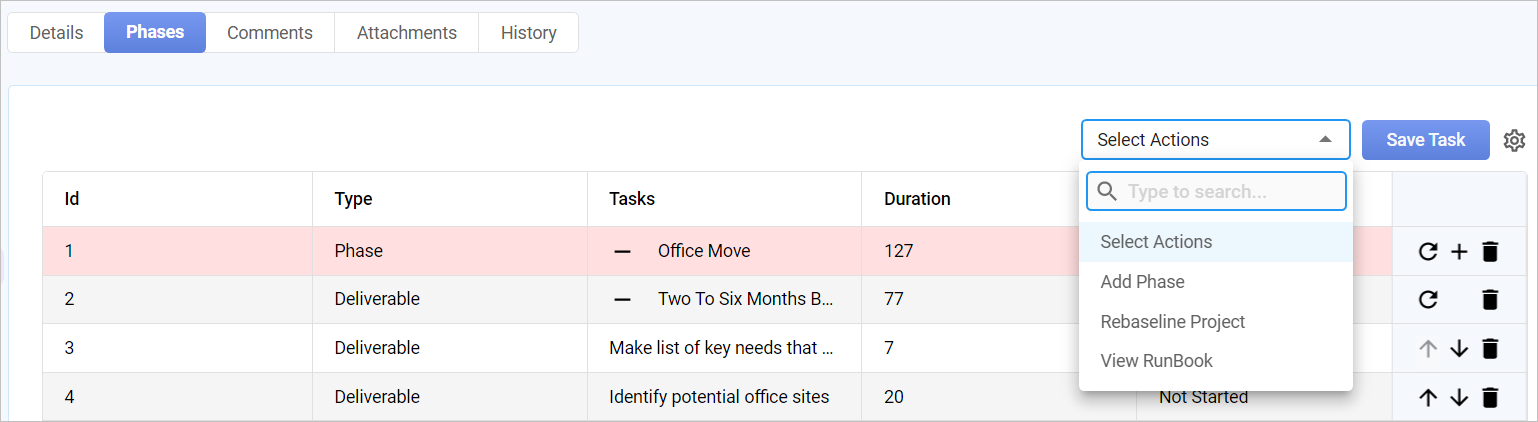Click refresh icon in row 2

pyautogui.click(x=1428, y=299)
